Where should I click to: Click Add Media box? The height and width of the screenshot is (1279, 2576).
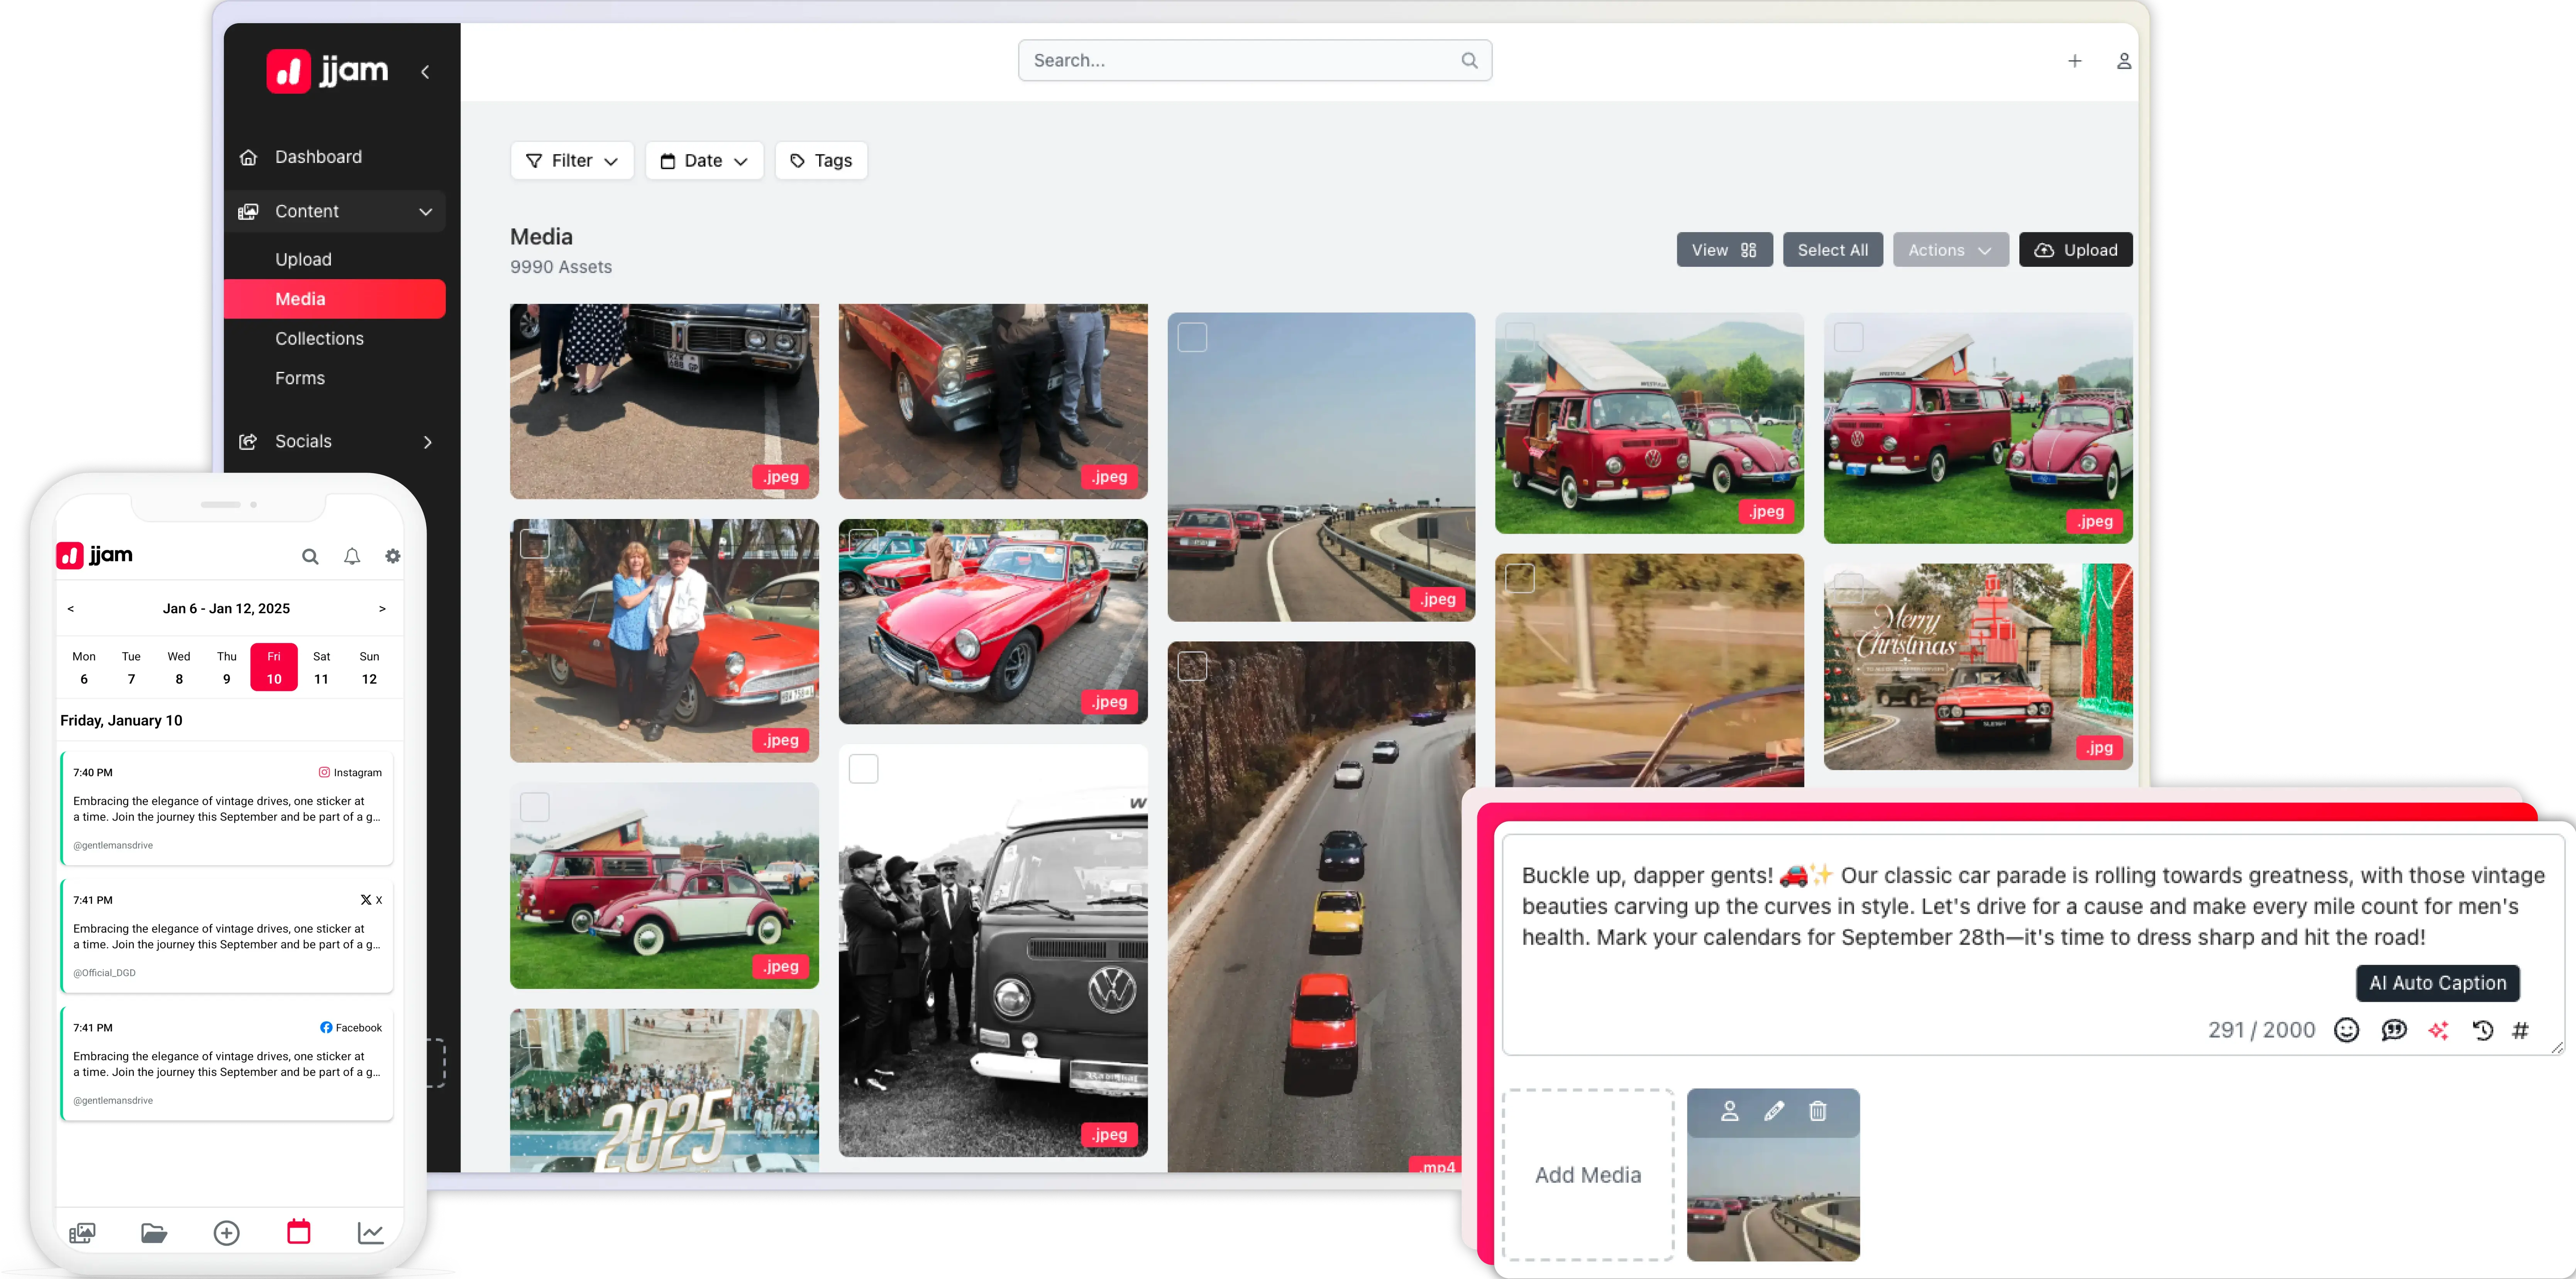pos(1588,1175)
